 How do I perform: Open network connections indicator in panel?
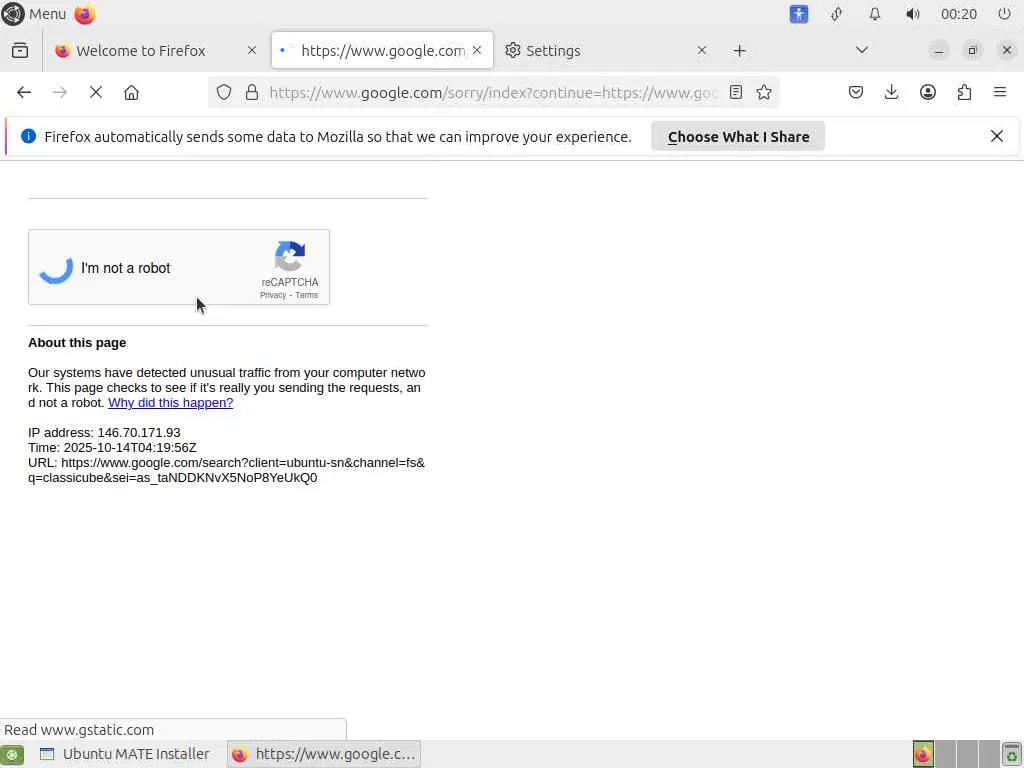[x=837, y=14]
